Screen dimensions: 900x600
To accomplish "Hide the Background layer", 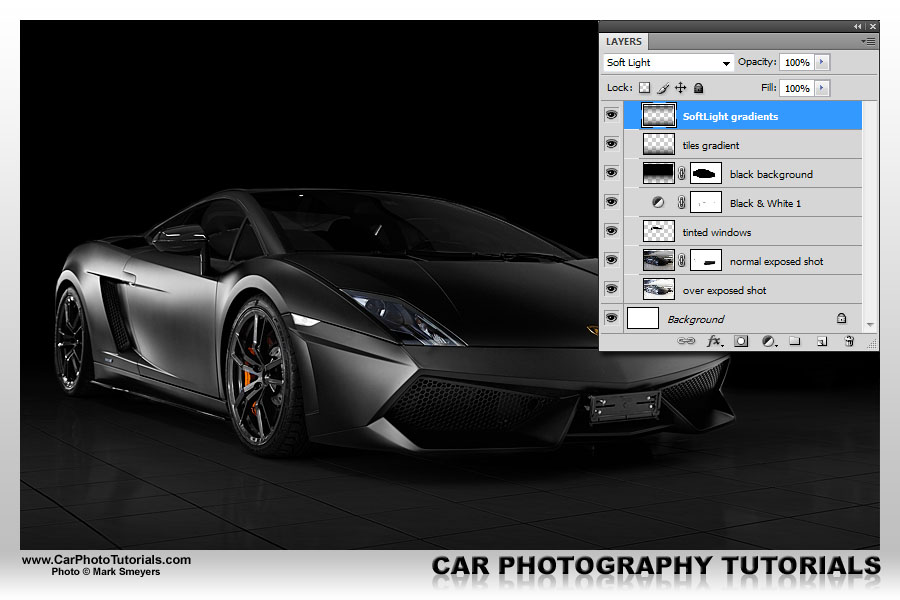I will tap(612, 318).
